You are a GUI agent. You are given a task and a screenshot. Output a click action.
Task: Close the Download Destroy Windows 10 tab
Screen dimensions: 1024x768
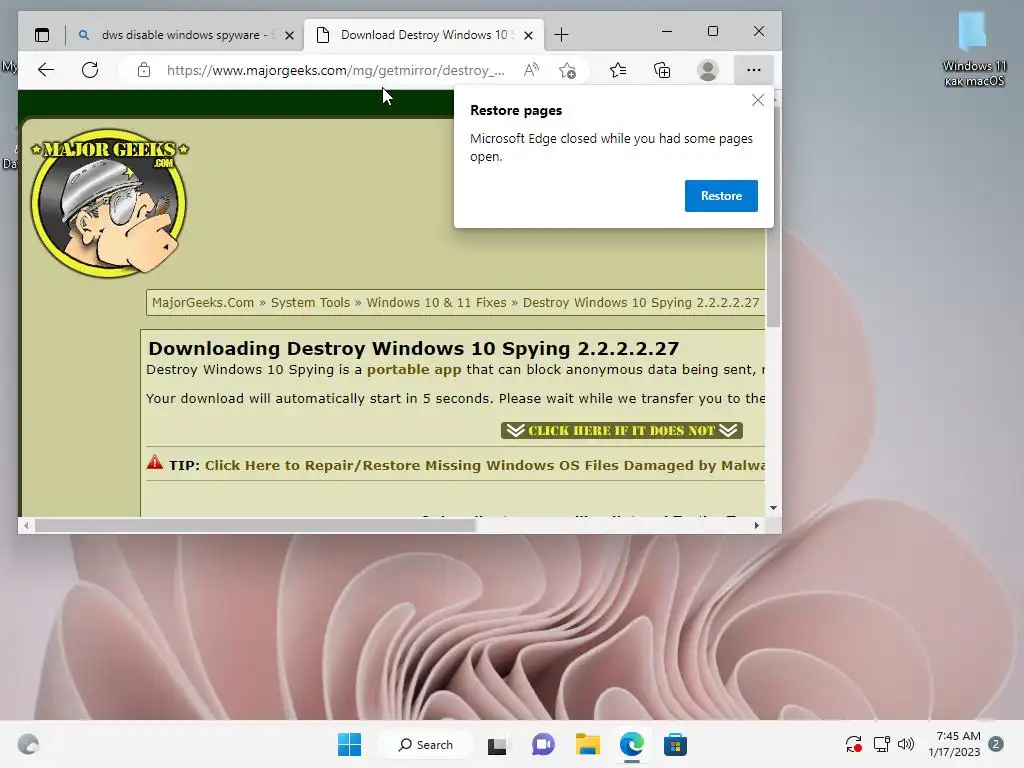coord(528,35)
